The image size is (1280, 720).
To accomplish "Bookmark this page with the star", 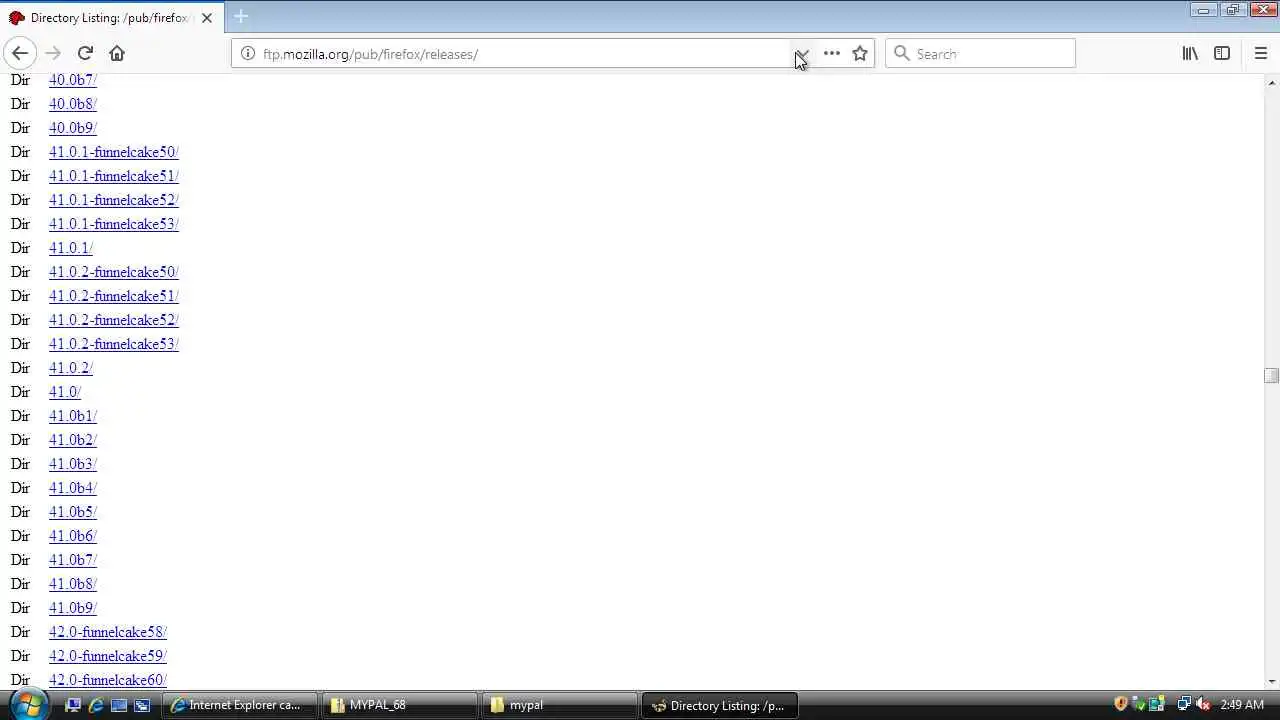I will [860, 54].
